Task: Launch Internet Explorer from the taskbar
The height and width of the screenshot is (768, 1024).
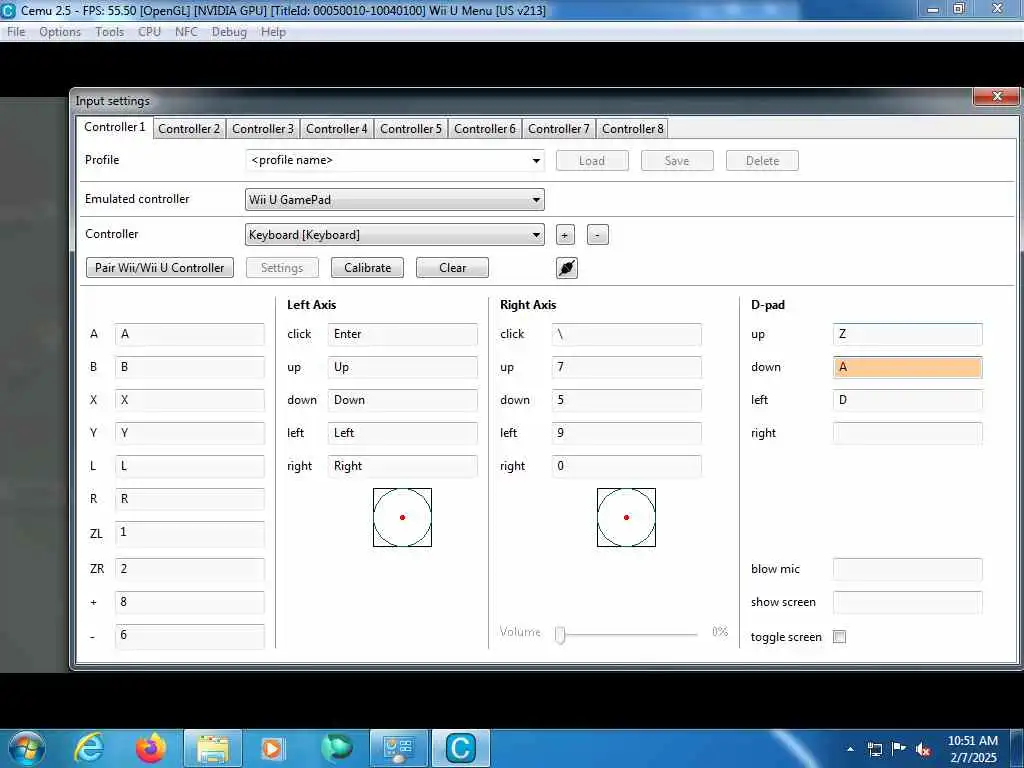Action: [x=89, y=748]
